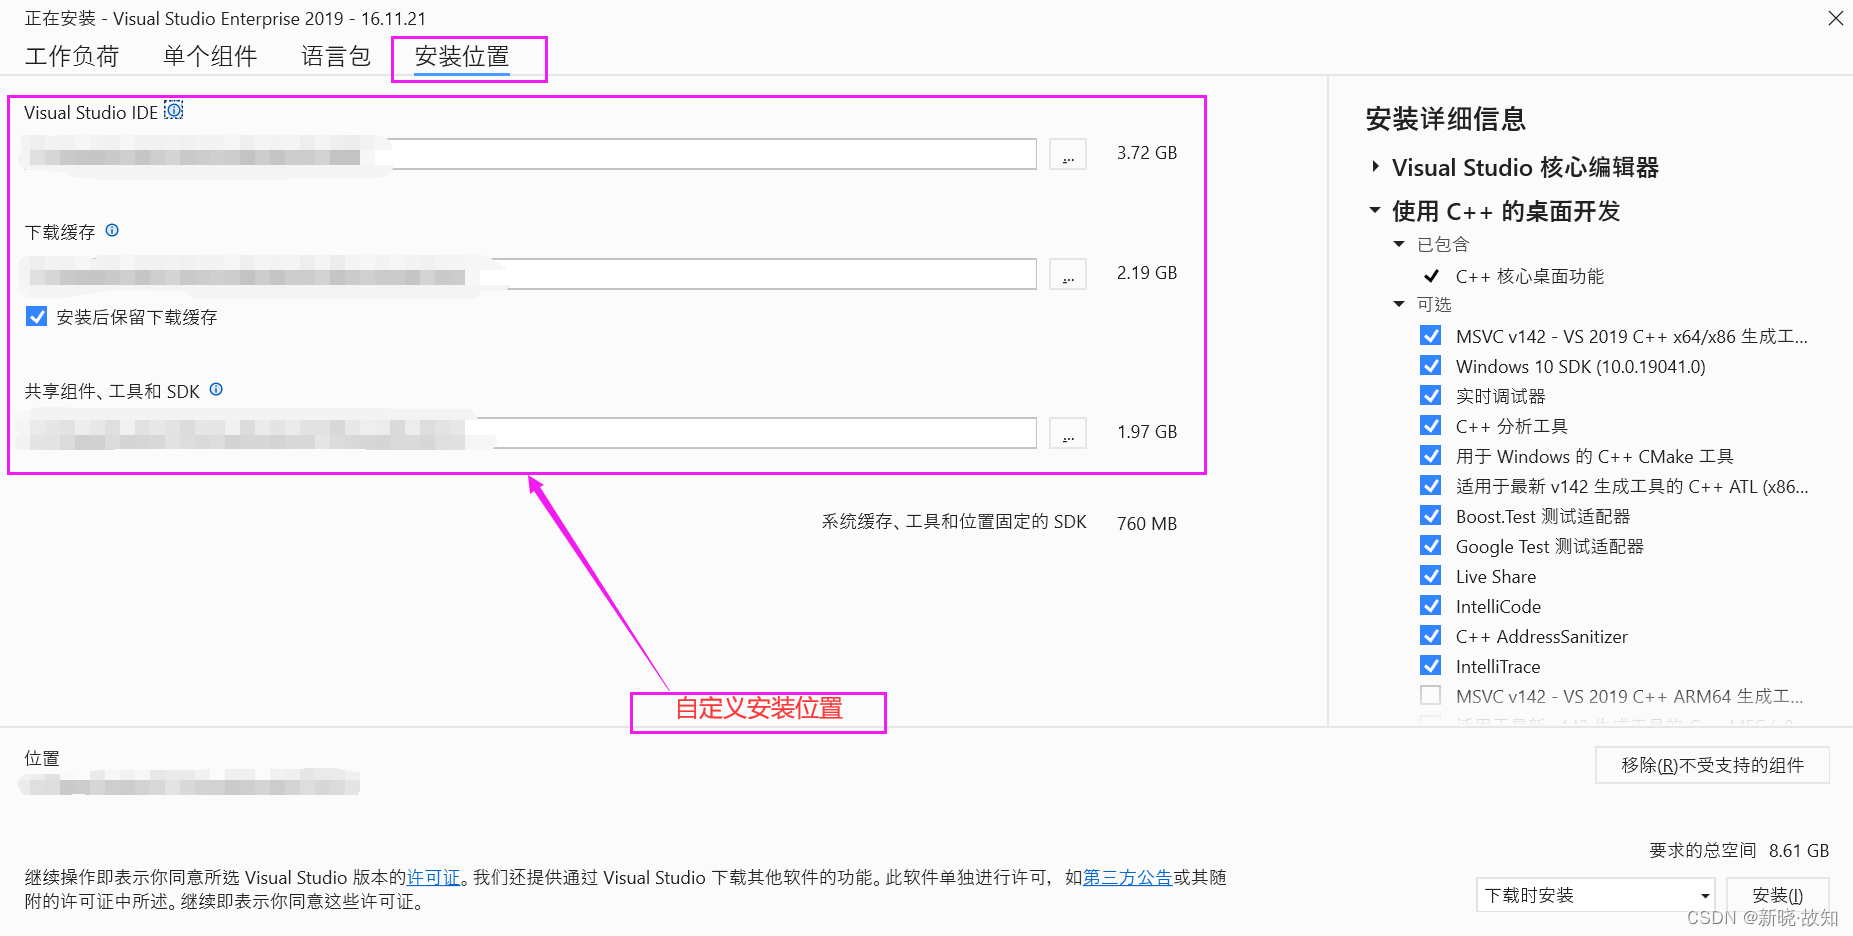Uncheck C++ AddressSanitizer component
The height and width of the screenshot is (936, 1853).
tap(1431, 635)
